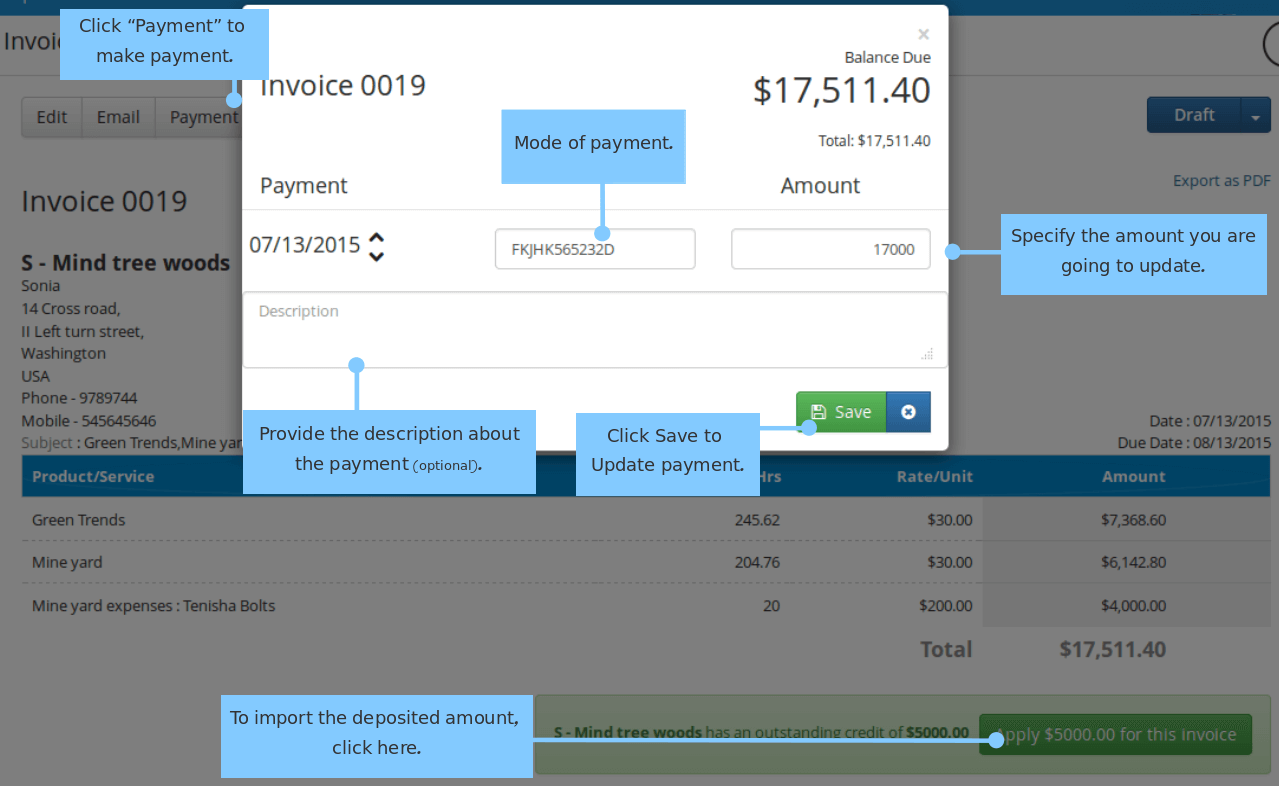
Task: Select the Email button in the toolbar
Action: click(118, 117)
